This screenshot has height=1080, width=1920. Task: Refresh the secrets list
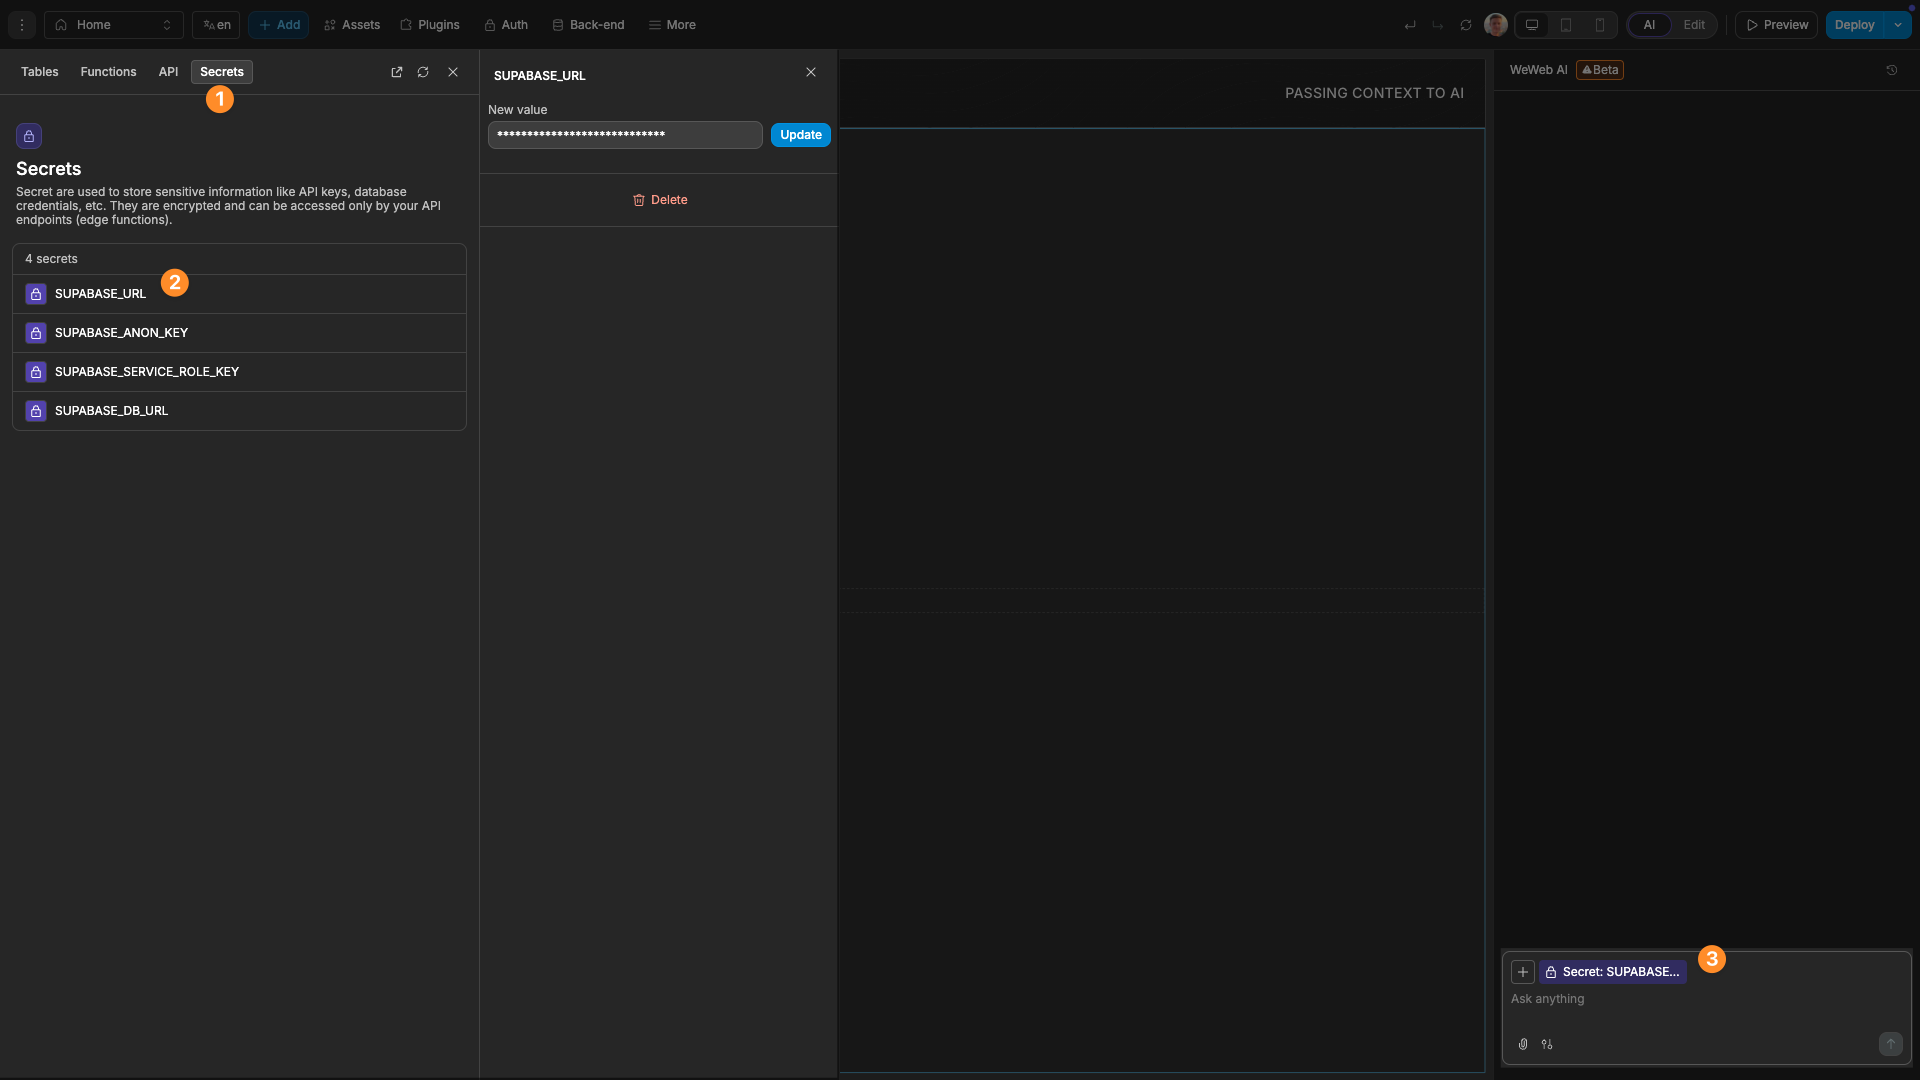coord(423,72)
